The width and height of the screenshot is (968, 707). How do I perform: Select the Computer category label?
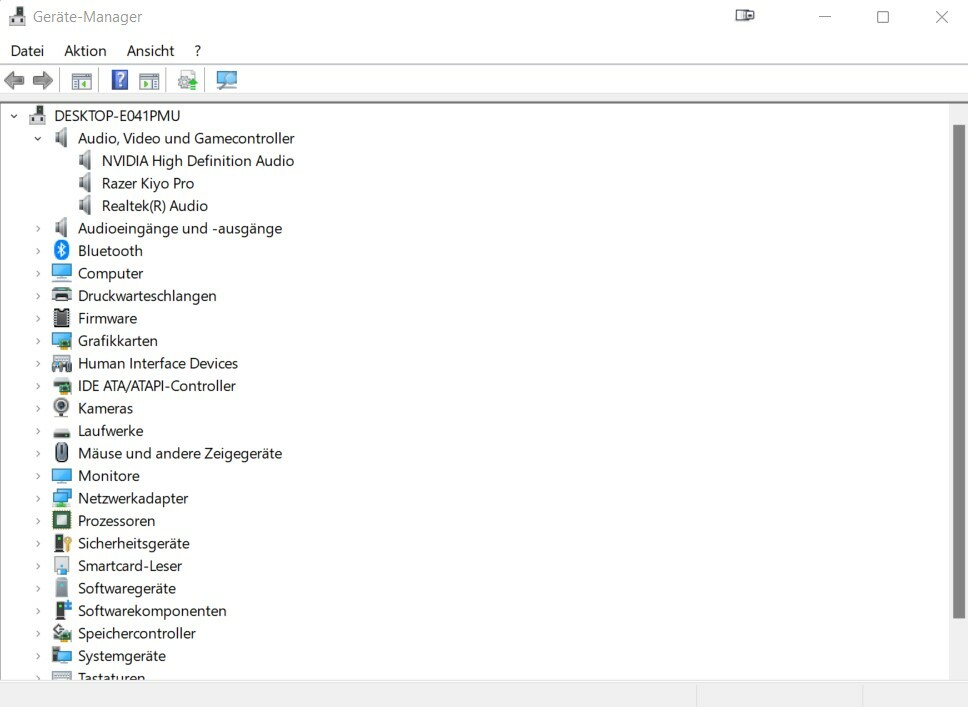click(111, 274)
